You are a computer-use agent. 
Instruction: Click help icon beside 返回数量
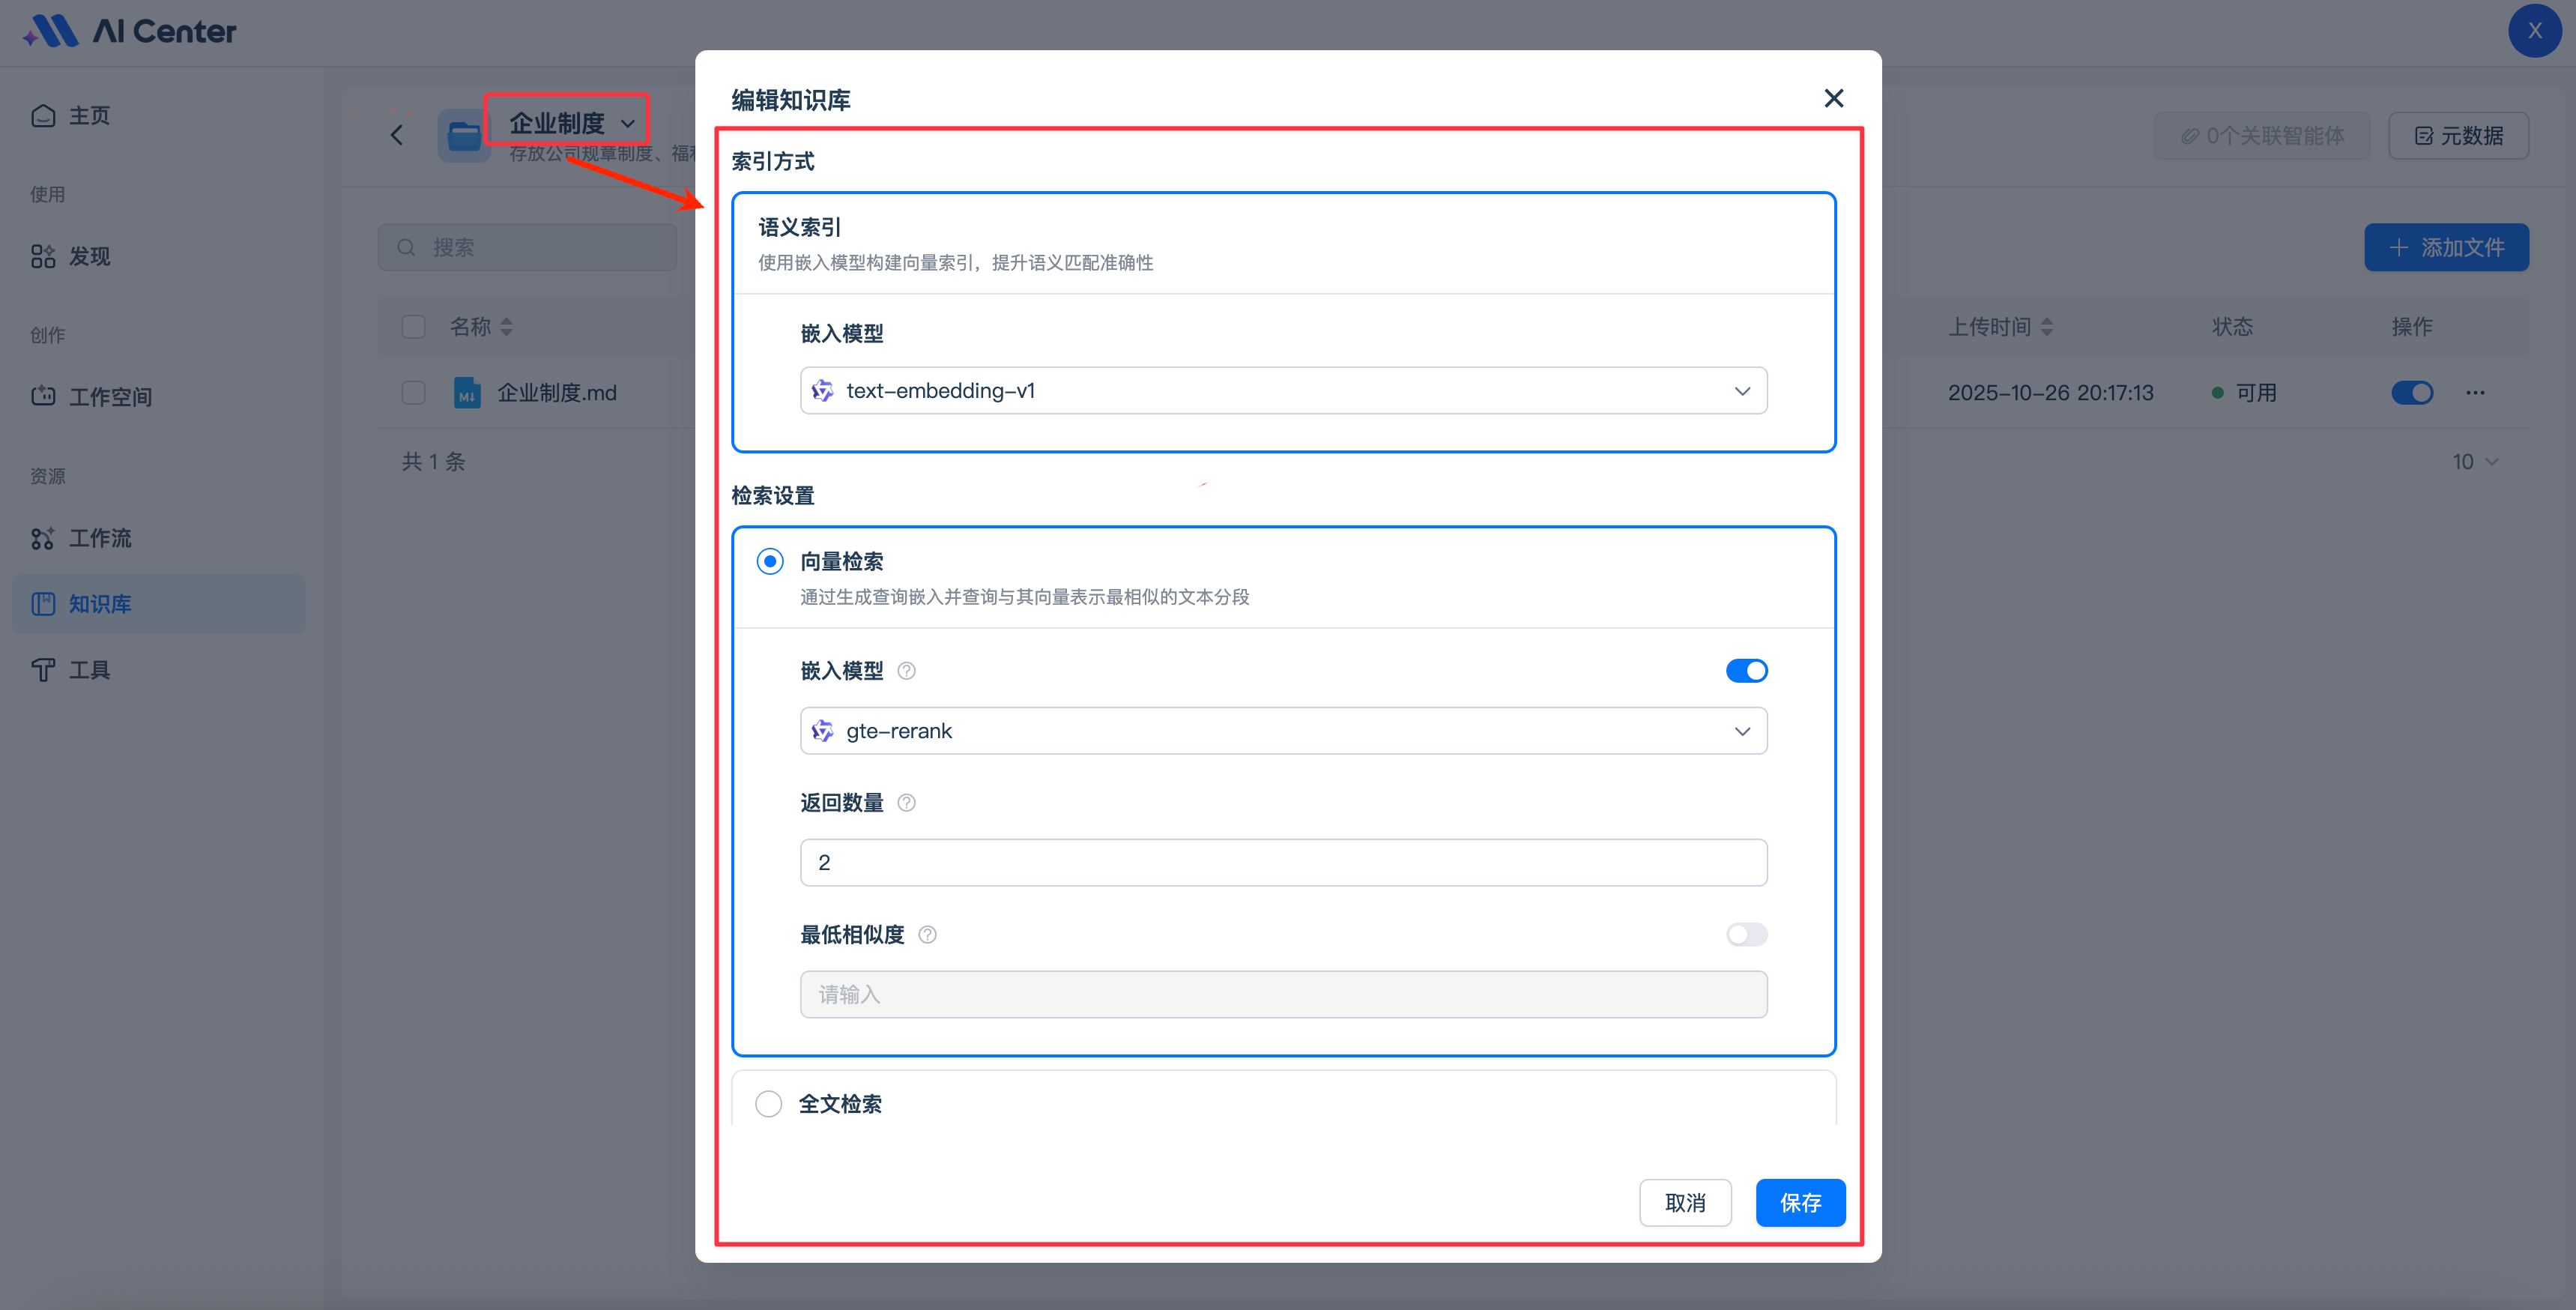(x=906, y=803)
